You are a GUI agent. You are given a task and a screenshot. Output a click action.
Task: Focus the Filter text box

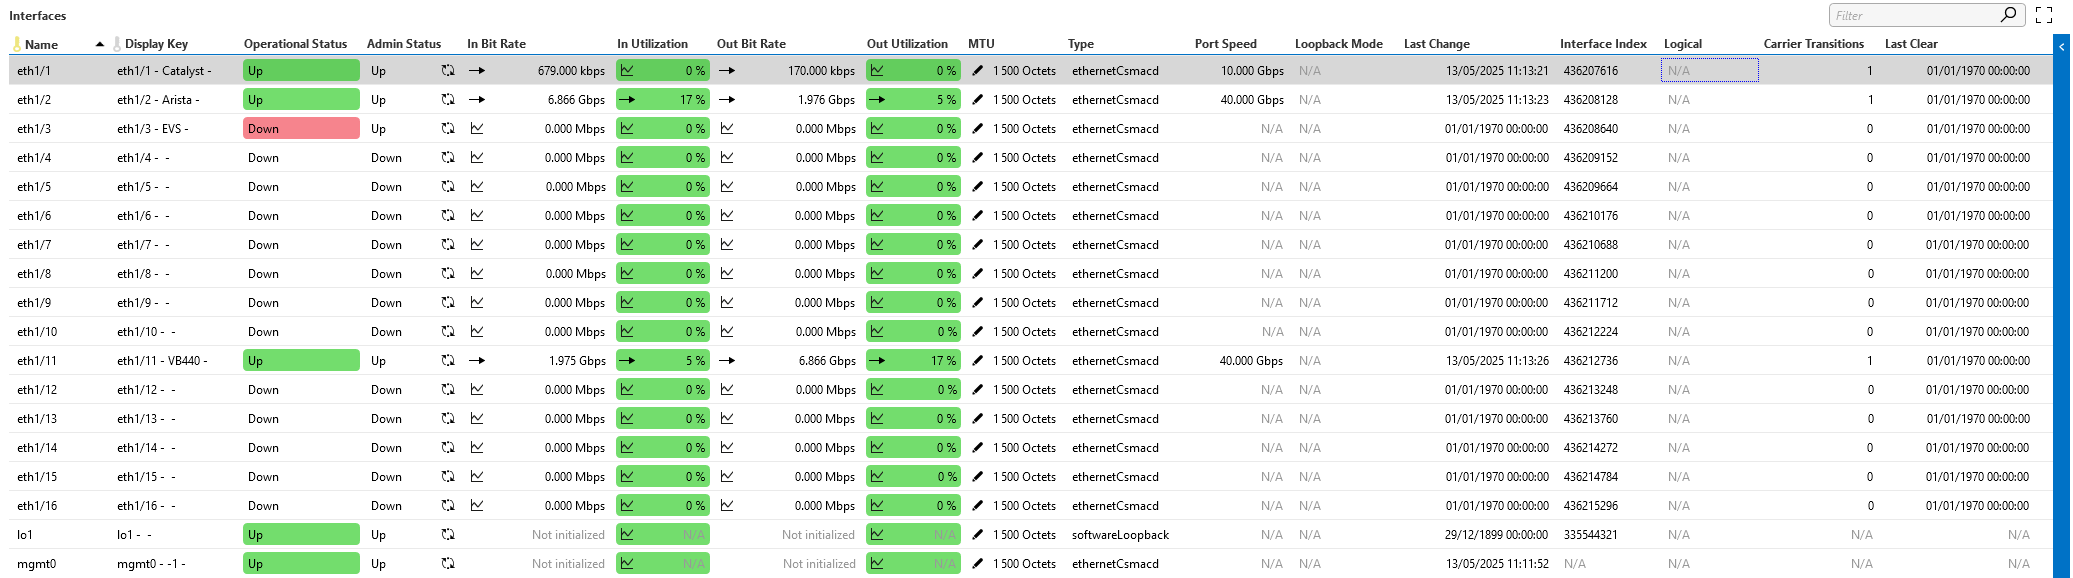(1913, 15)
